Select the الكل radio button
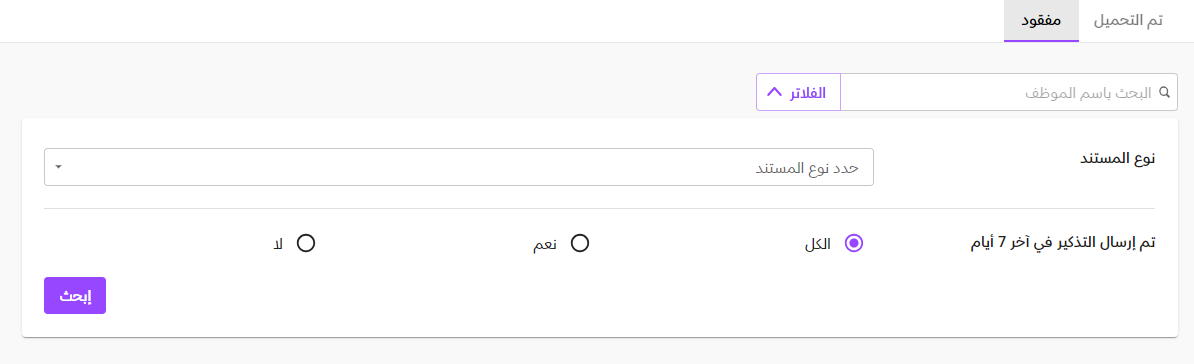The height and width of the screenshot is (364, 1194). click(x=854, y=244)
